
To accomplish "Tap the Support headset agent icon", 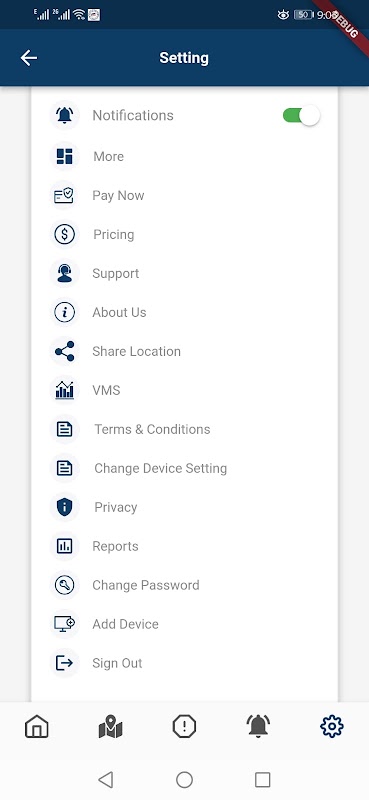I will 64,273.
